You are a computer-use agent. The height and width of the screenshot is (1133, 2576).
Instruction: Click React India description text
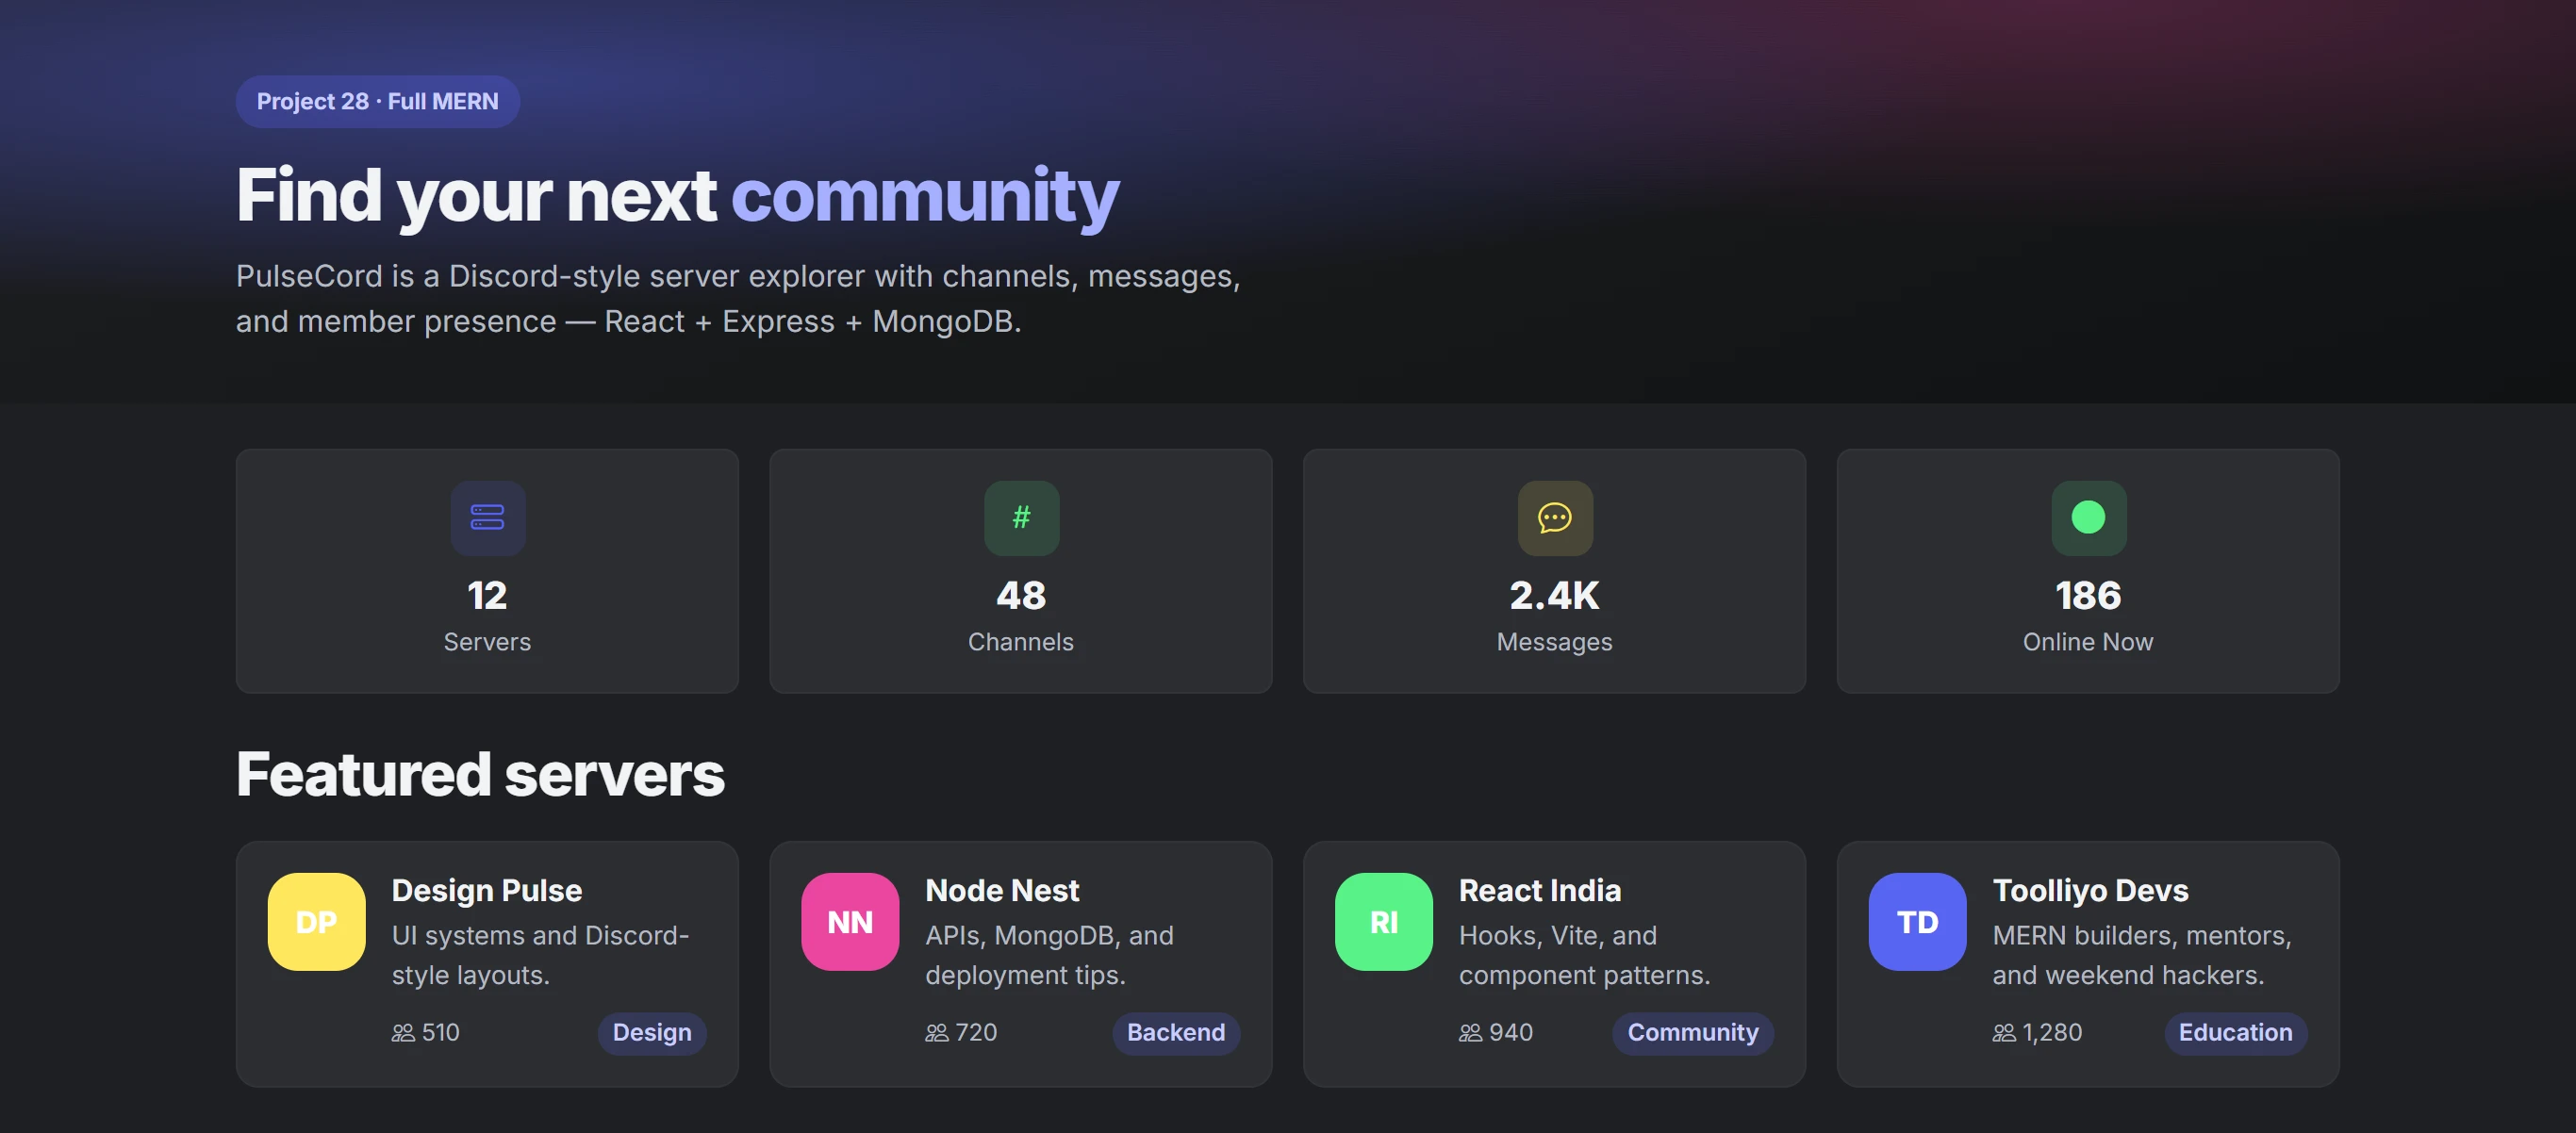1584,955
